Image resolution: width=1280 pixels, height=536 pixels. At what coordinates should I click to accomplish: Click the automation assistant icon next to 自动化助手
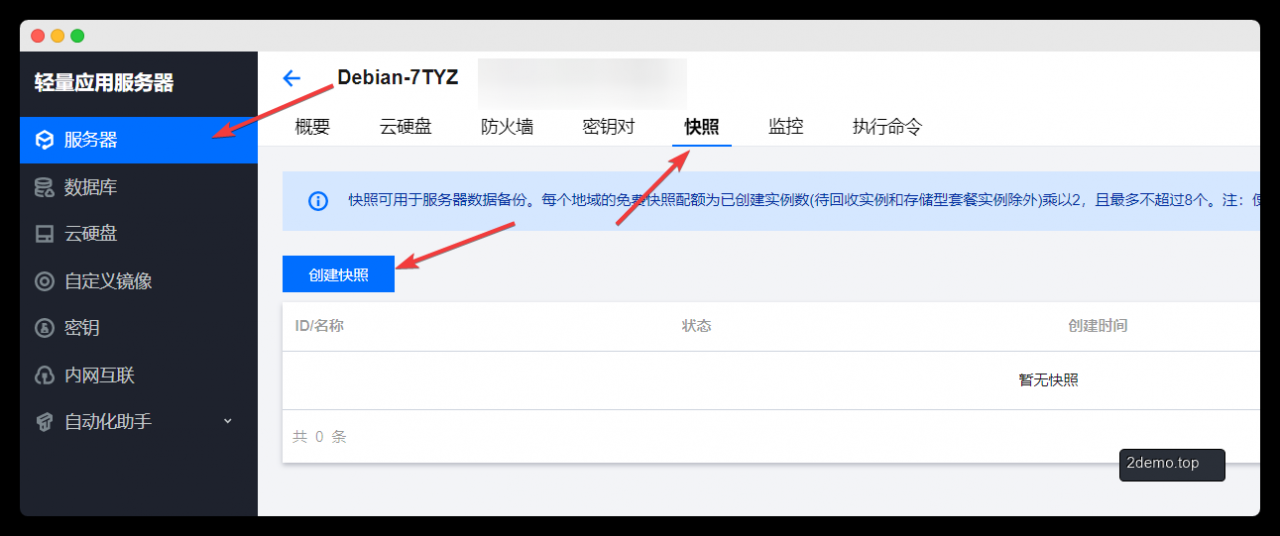(44, 422)
